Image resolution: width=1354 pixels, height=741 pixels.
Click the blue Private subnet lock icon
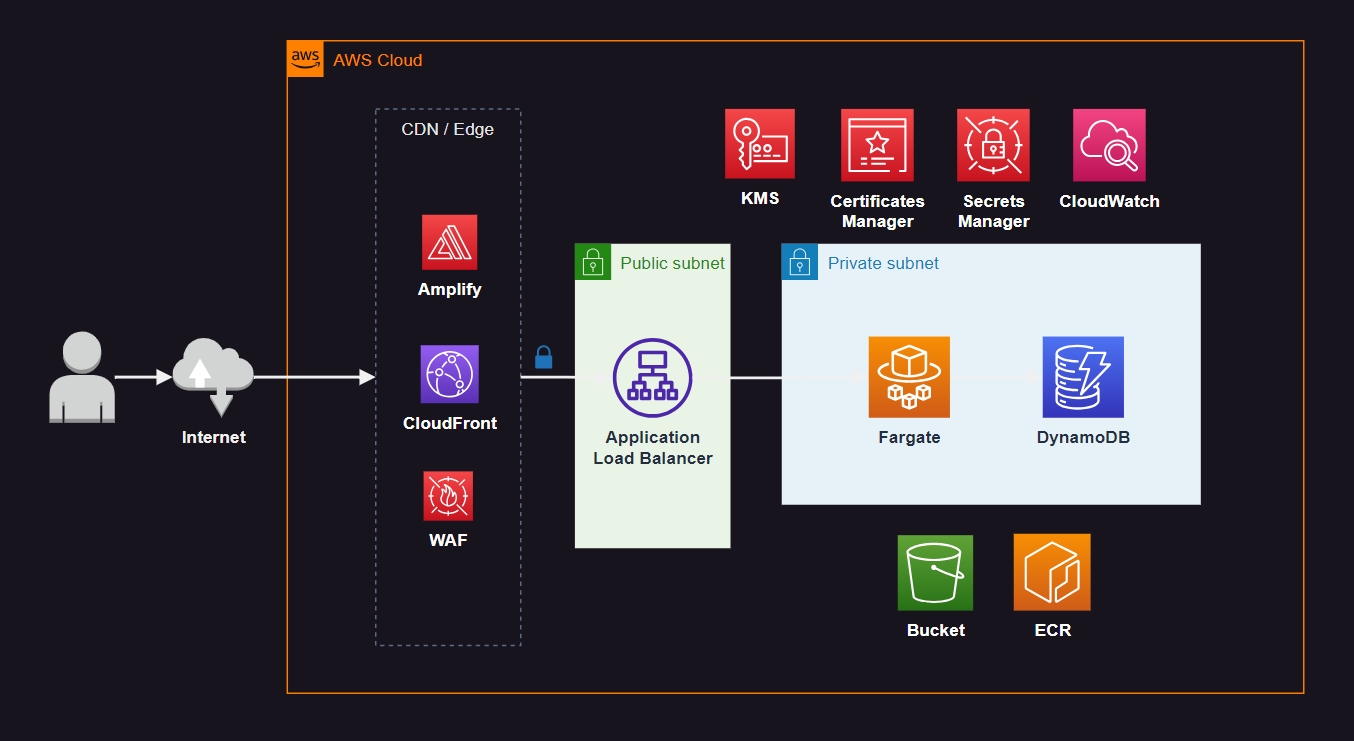799,262
